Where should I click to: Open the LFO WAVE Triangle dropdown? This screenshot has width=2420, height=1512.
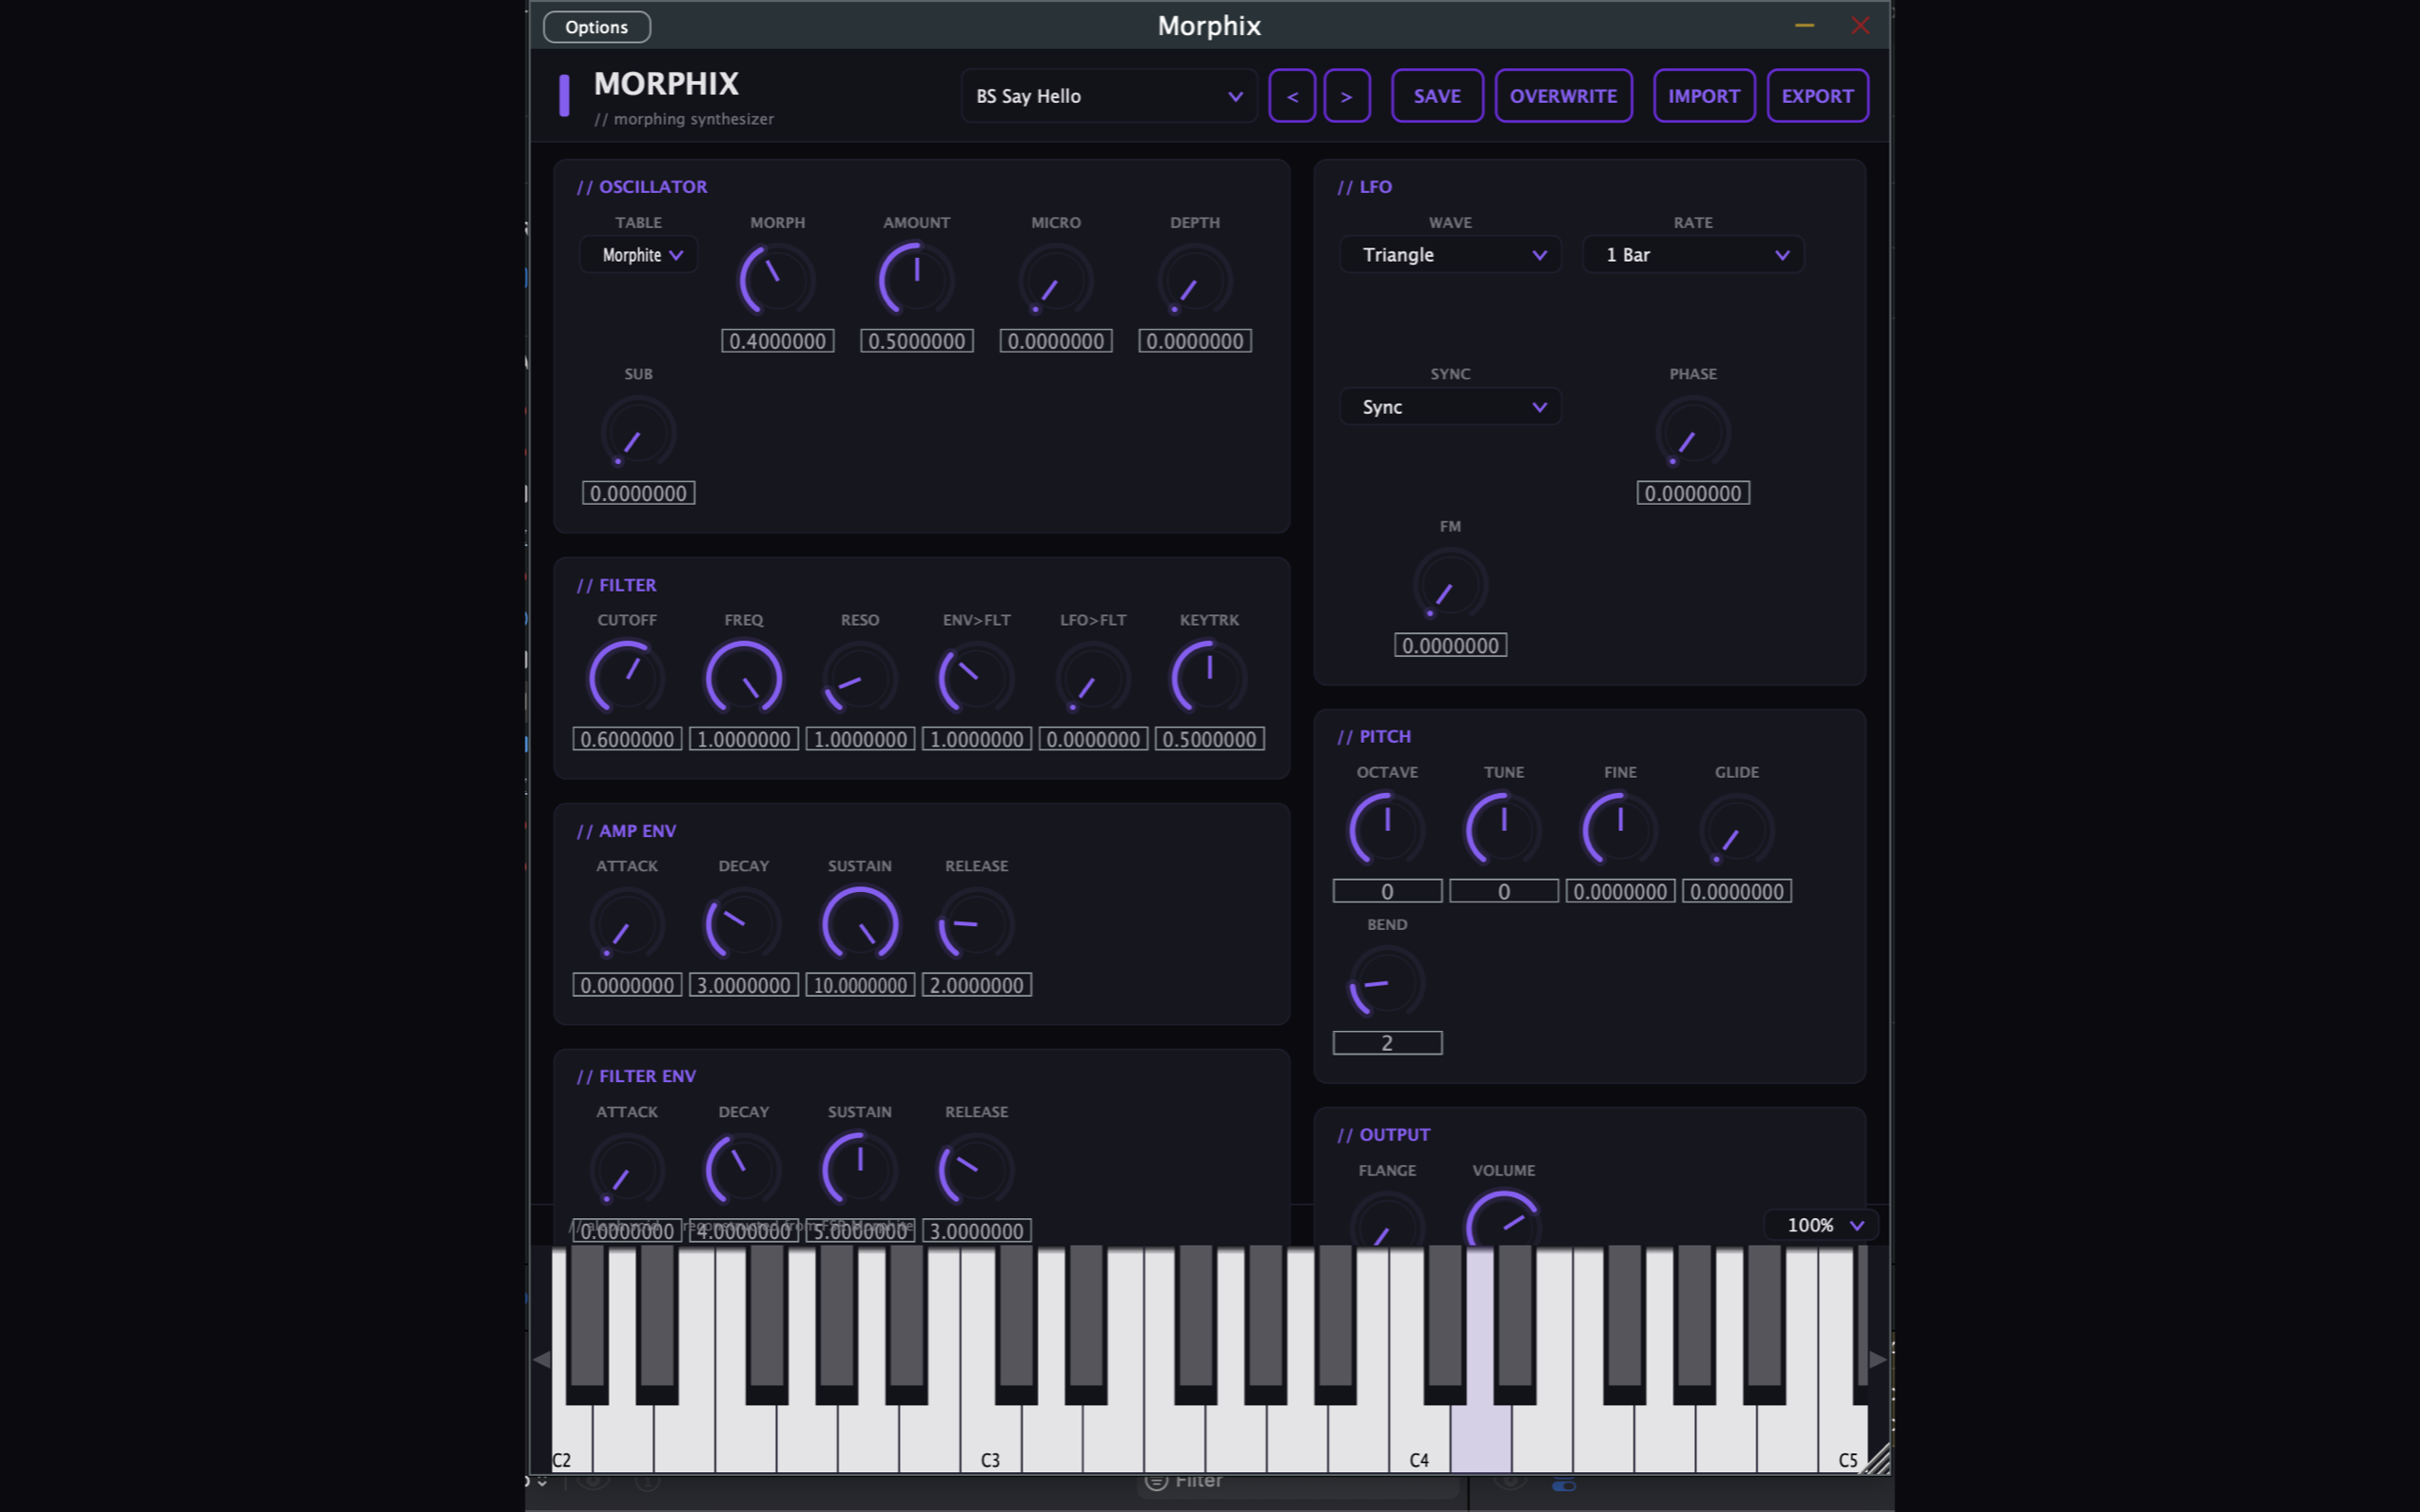pos(1450,255)
